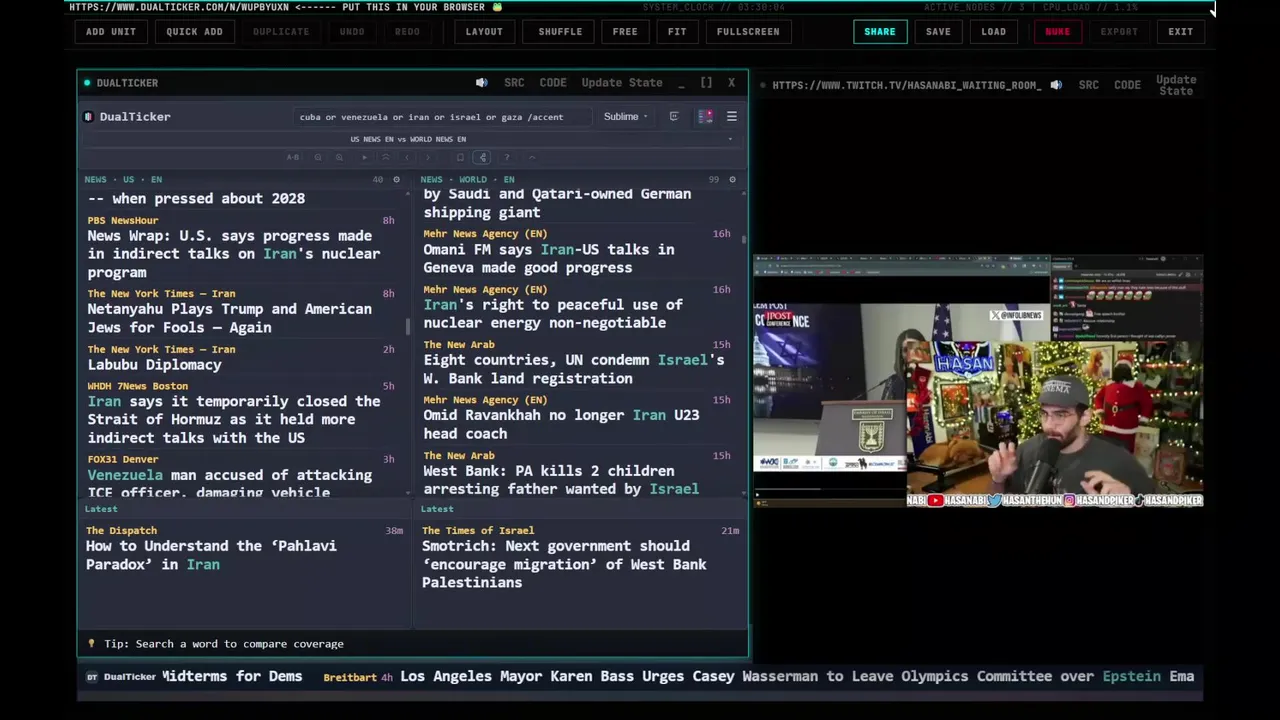
Task: Click the bookmark icon in DualTicker toolbar
Action: [x=460, y=157]
